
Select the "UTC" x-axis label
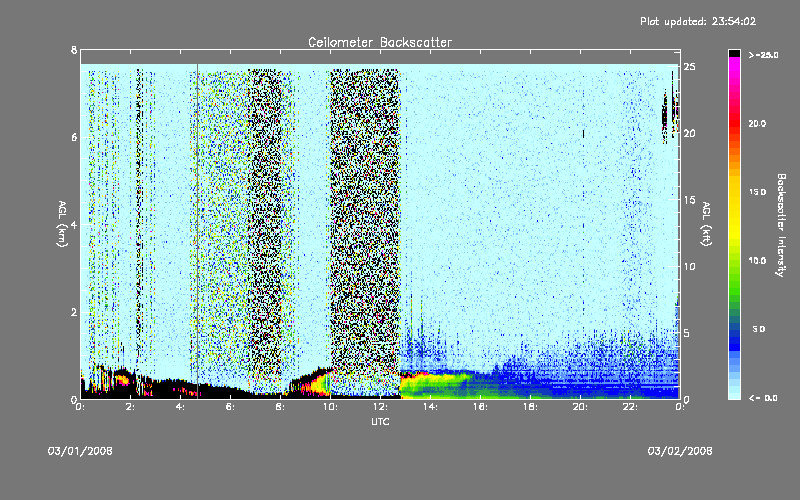coord(380,421)
